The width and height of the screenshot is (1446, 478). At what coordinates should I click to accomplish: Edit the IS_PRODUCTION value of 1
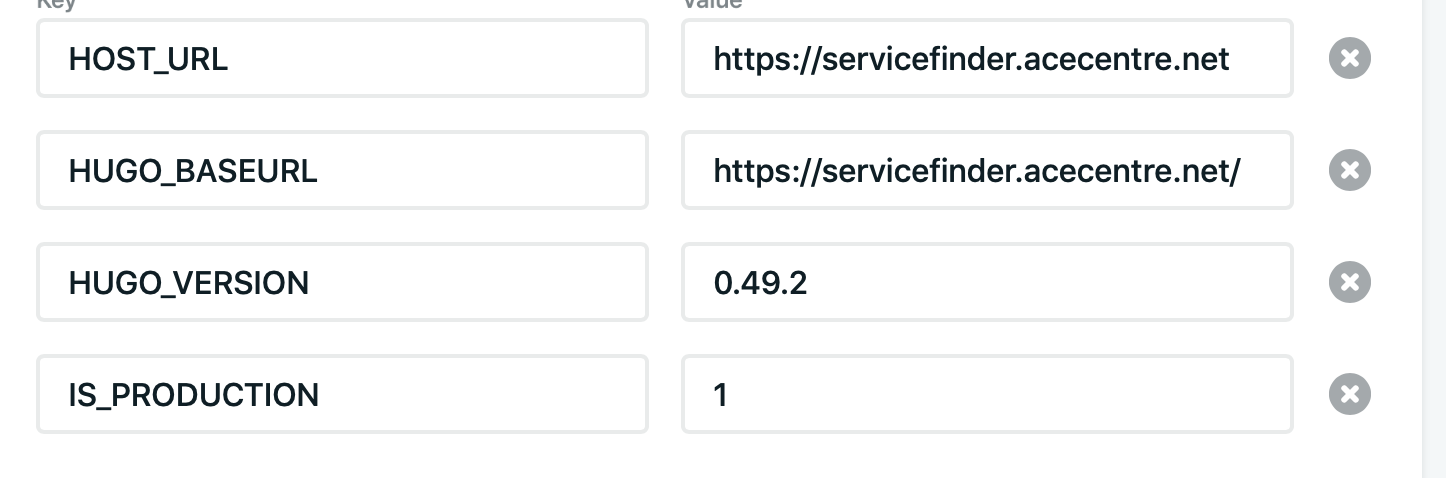(x=987, y=394)
